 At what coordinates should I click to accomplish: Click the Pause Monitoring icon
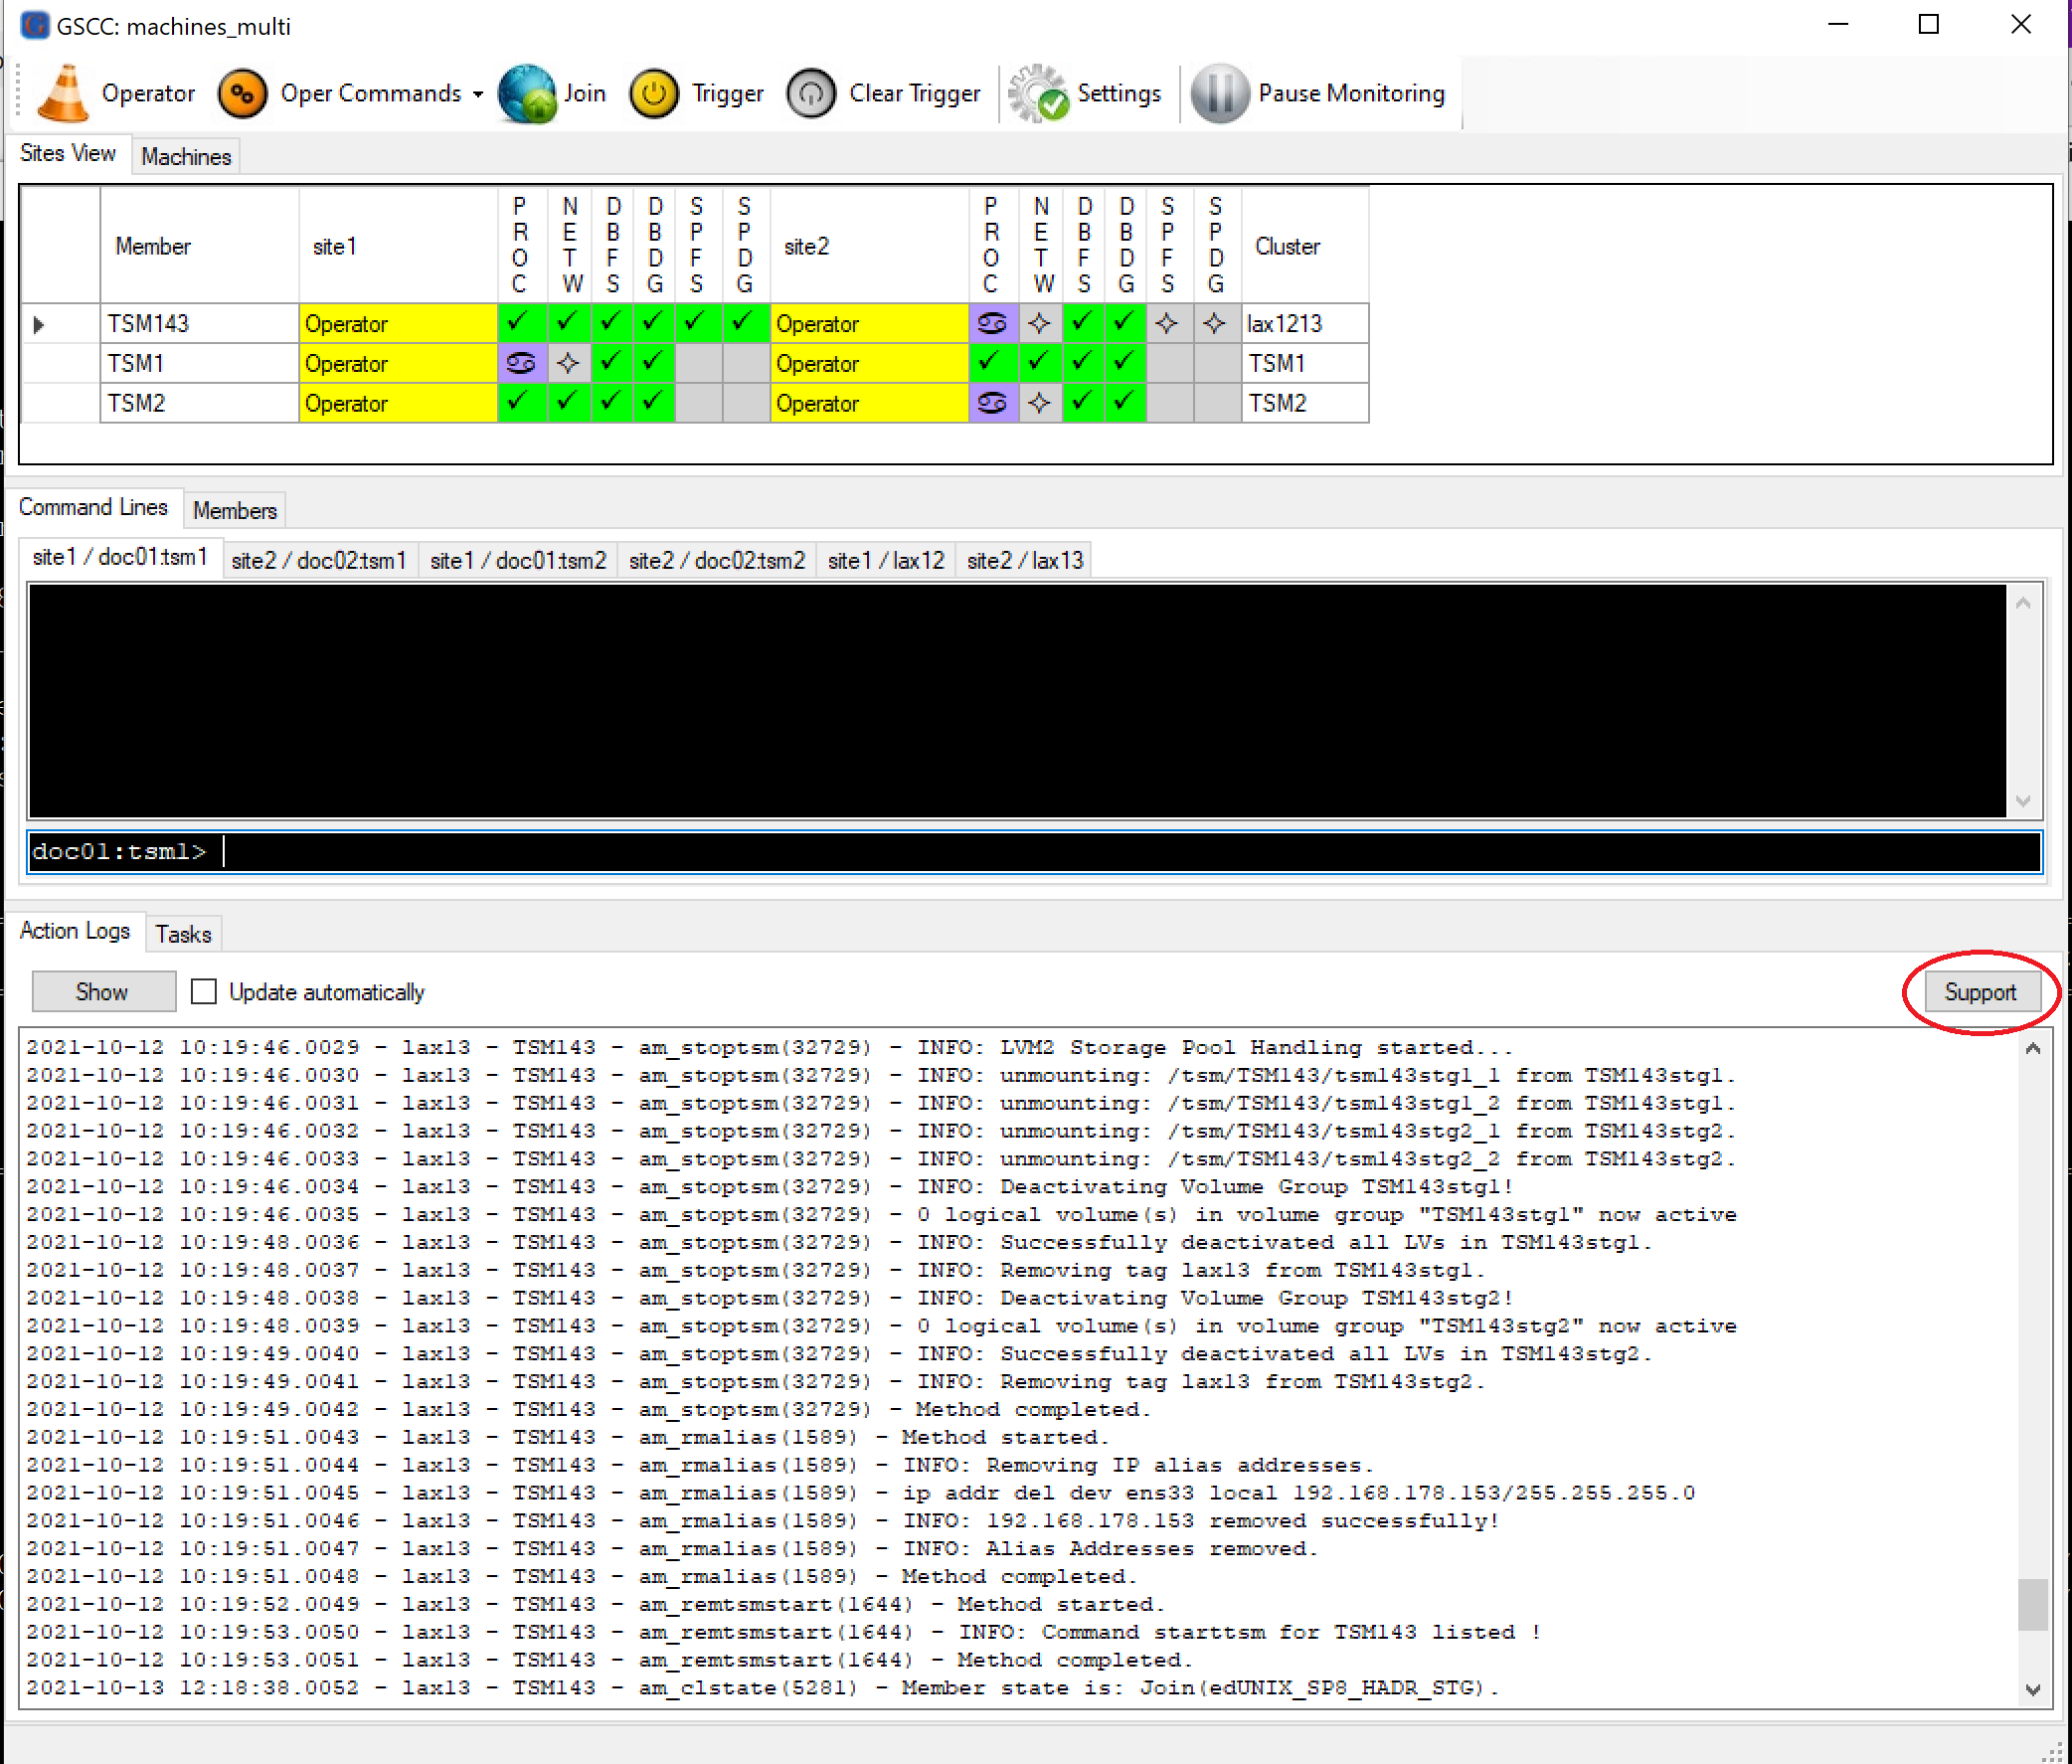coord(1219,93)
